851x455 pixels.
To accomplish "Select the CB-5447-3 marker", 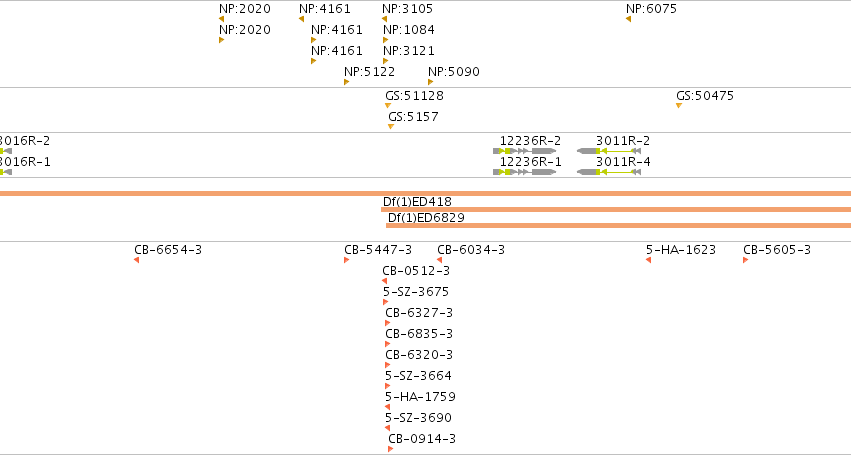I will tap(346, 260).
